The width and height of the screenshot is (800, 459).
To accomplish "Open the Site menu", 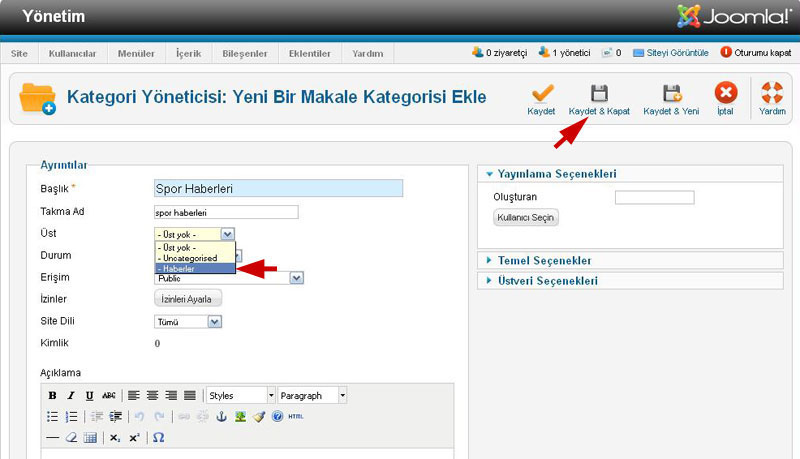I will [x=19, y=54].
